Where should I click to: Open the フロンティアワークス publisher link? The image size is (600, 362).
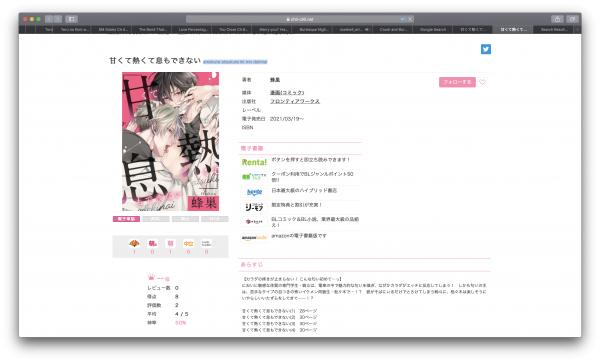point(295,101)
